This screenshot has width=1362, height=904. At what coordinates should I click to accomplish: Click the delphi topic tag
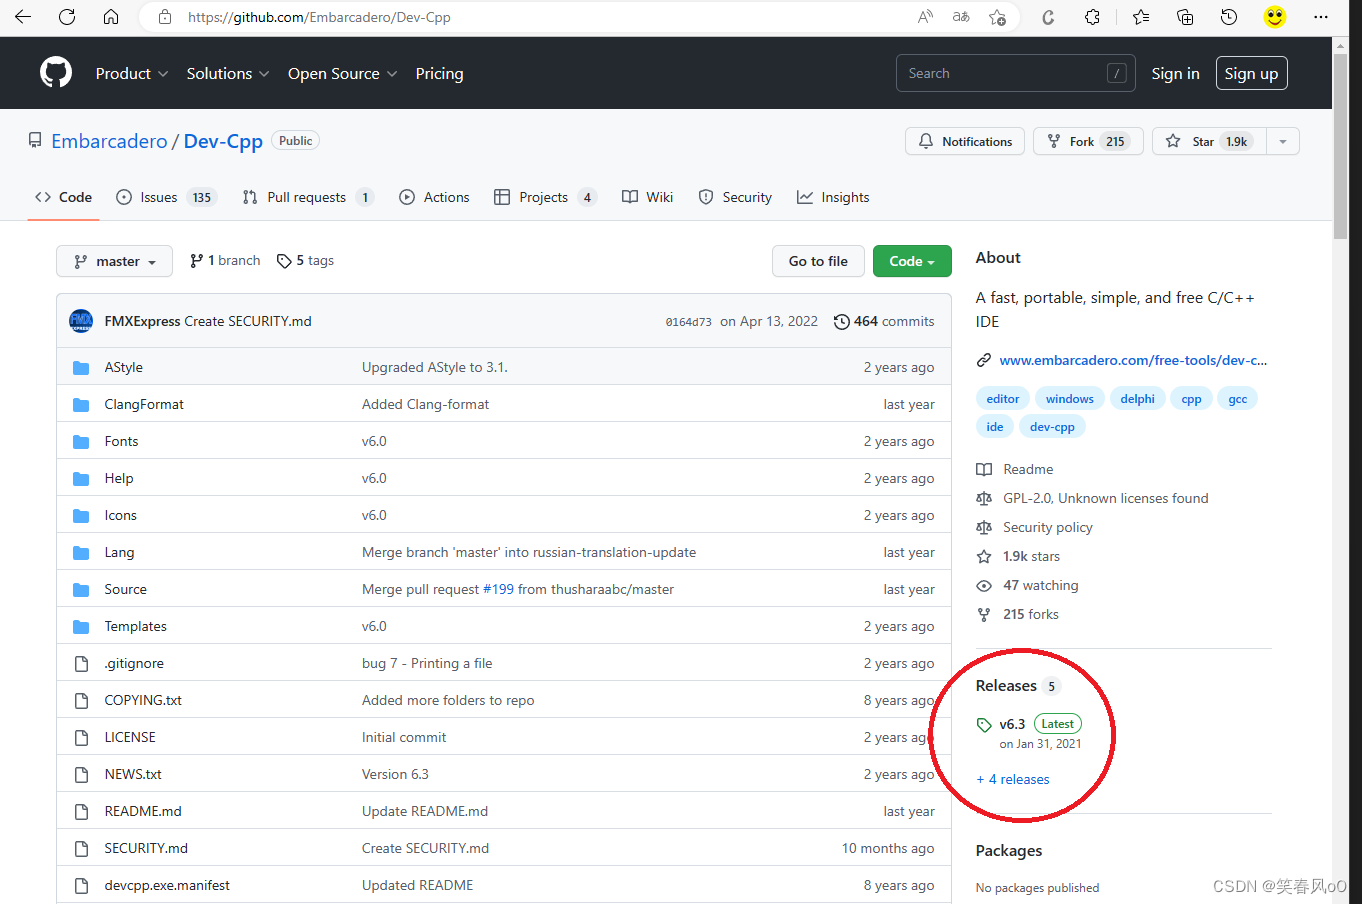pyautogui.click(x=1137, y=398)
